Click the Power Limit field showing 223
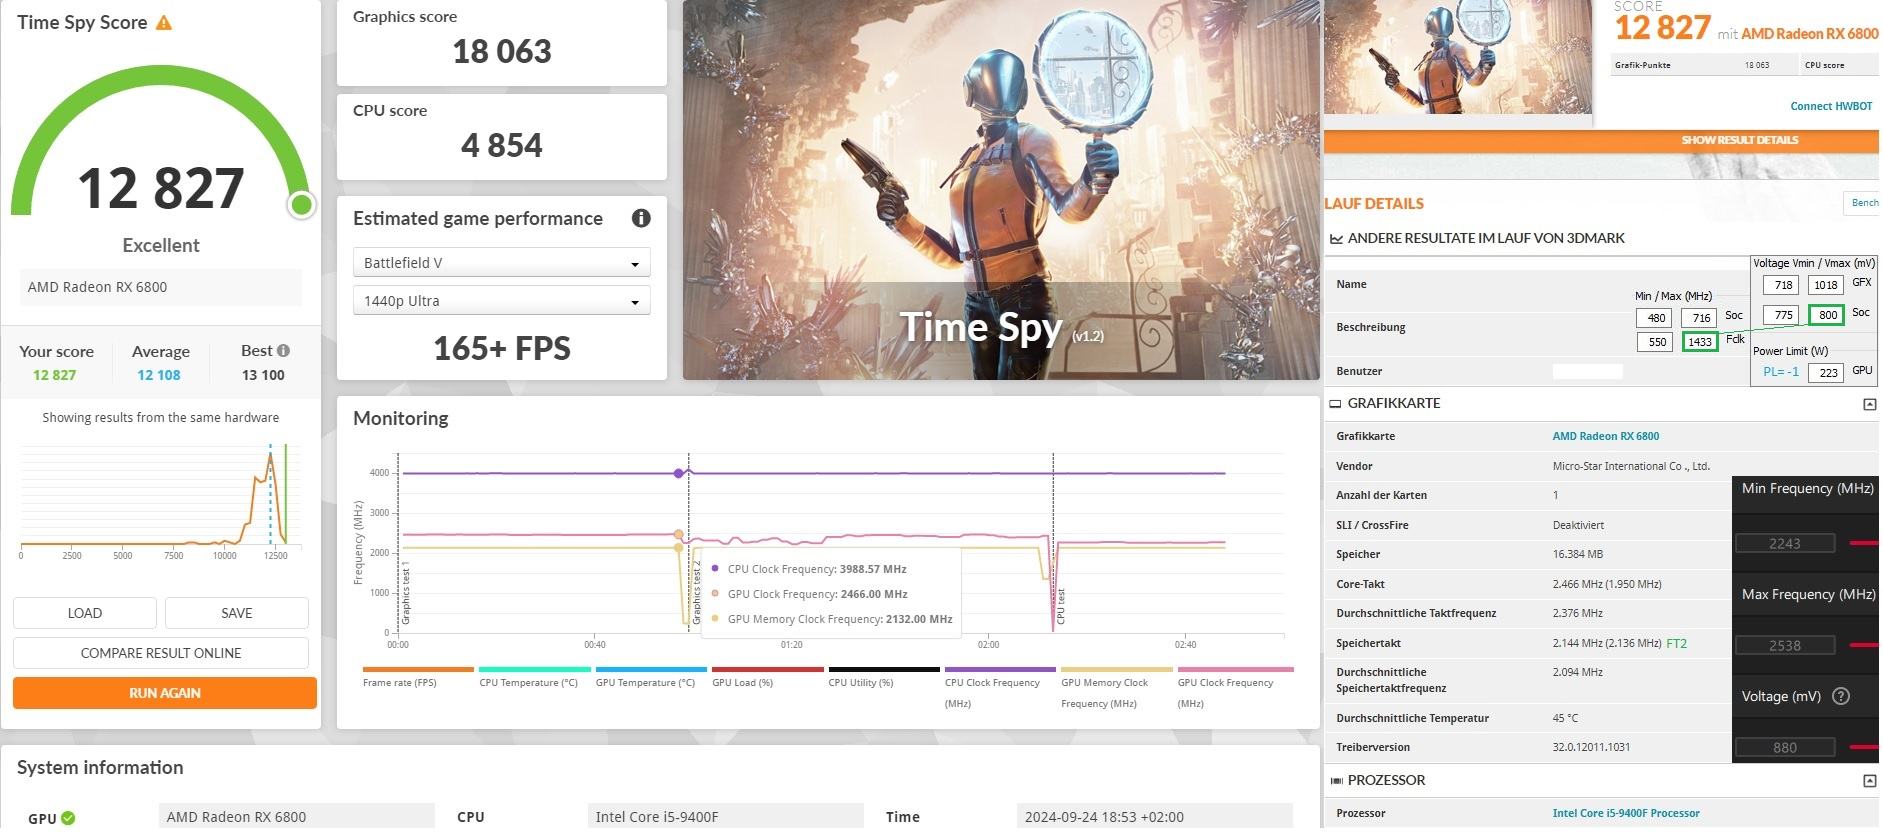Image resolution: width=1883 pixels, height=832 pixels. click(1828, 372)
